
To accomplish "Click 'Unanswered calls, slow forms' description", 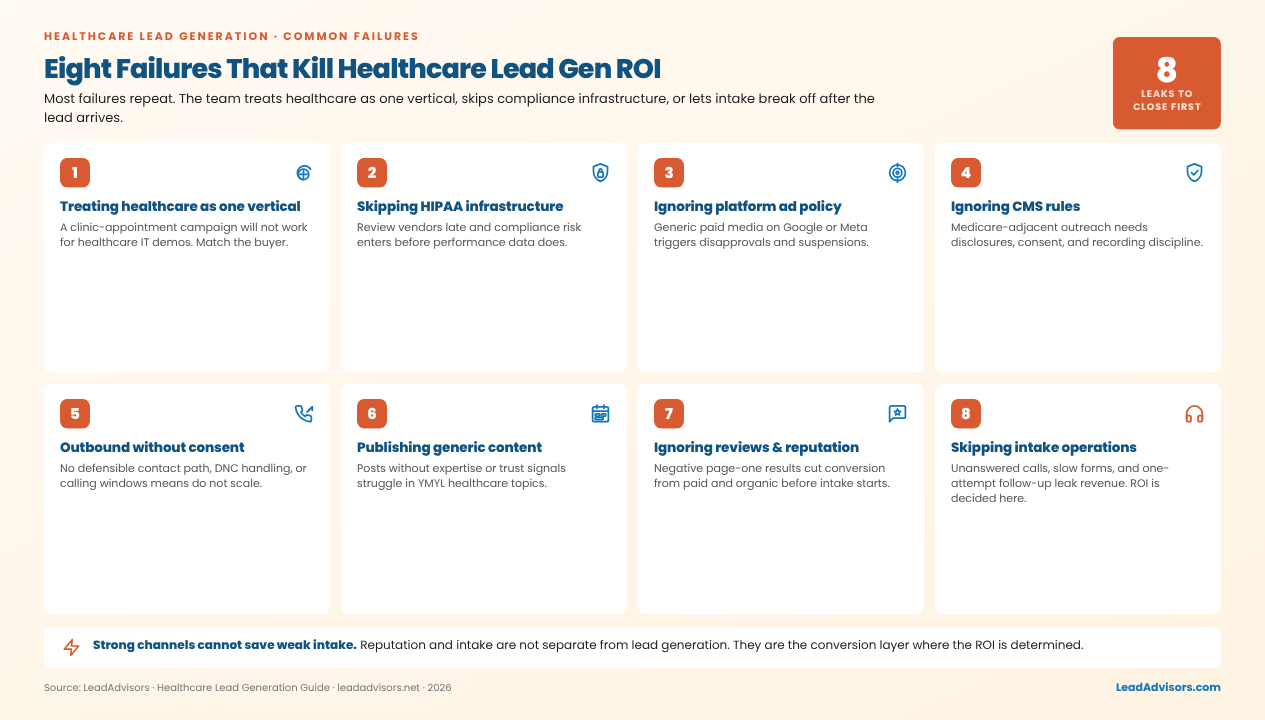I will click(1060, 483).
